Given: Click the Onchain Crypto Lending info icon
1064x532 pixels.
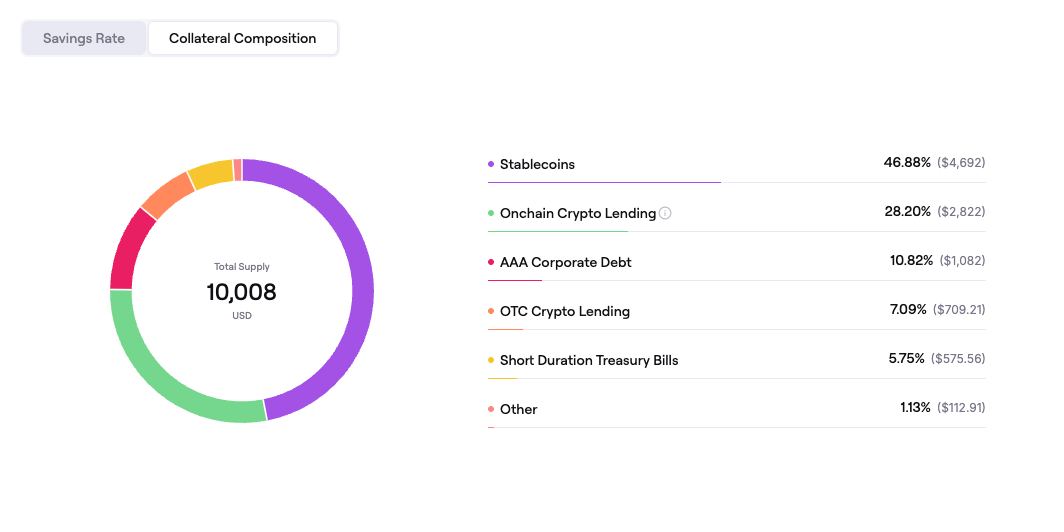Looking at the screenshot, I should point(666,213).
